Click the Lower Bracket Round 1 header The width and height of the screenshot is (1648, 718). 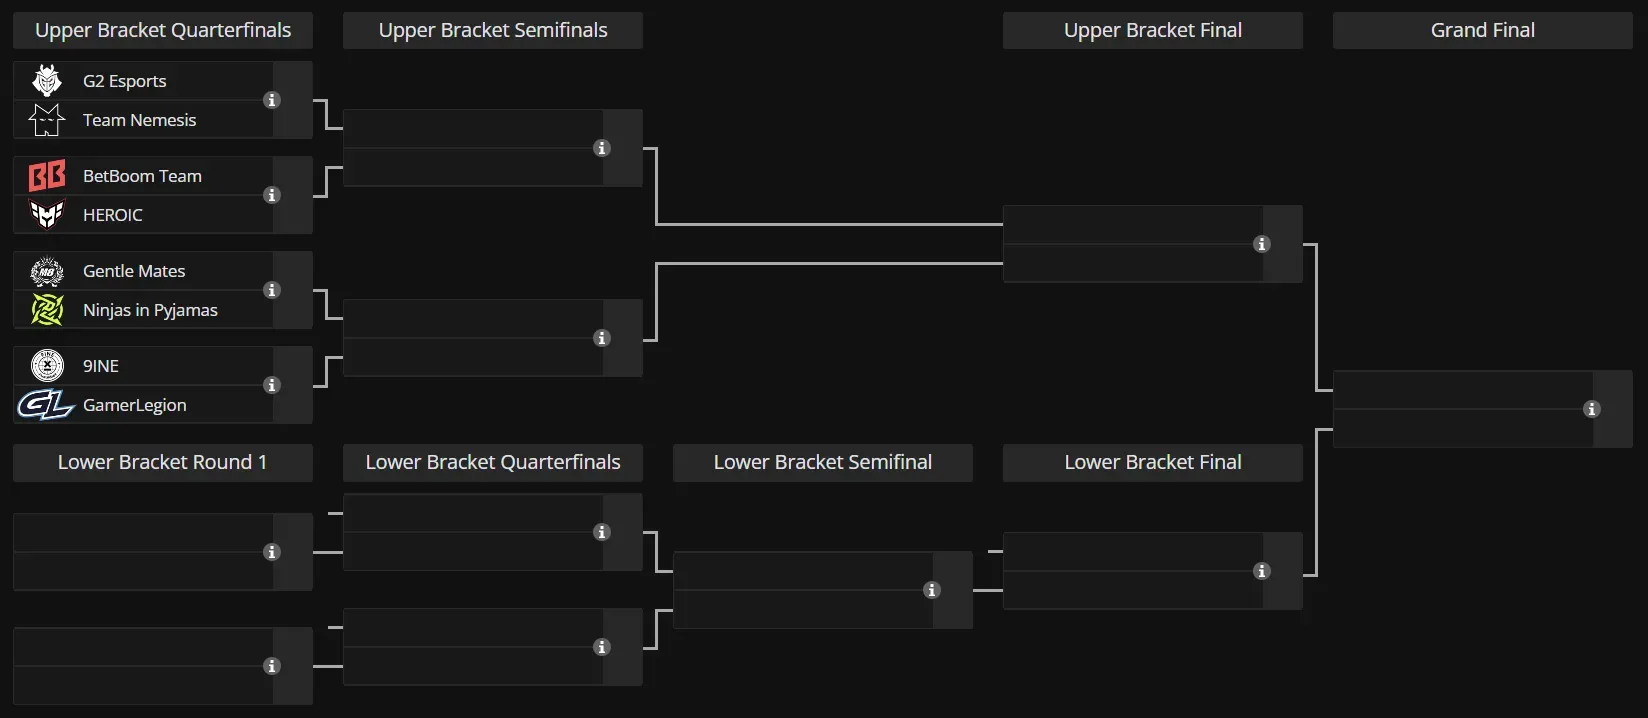tap(162, 462)
